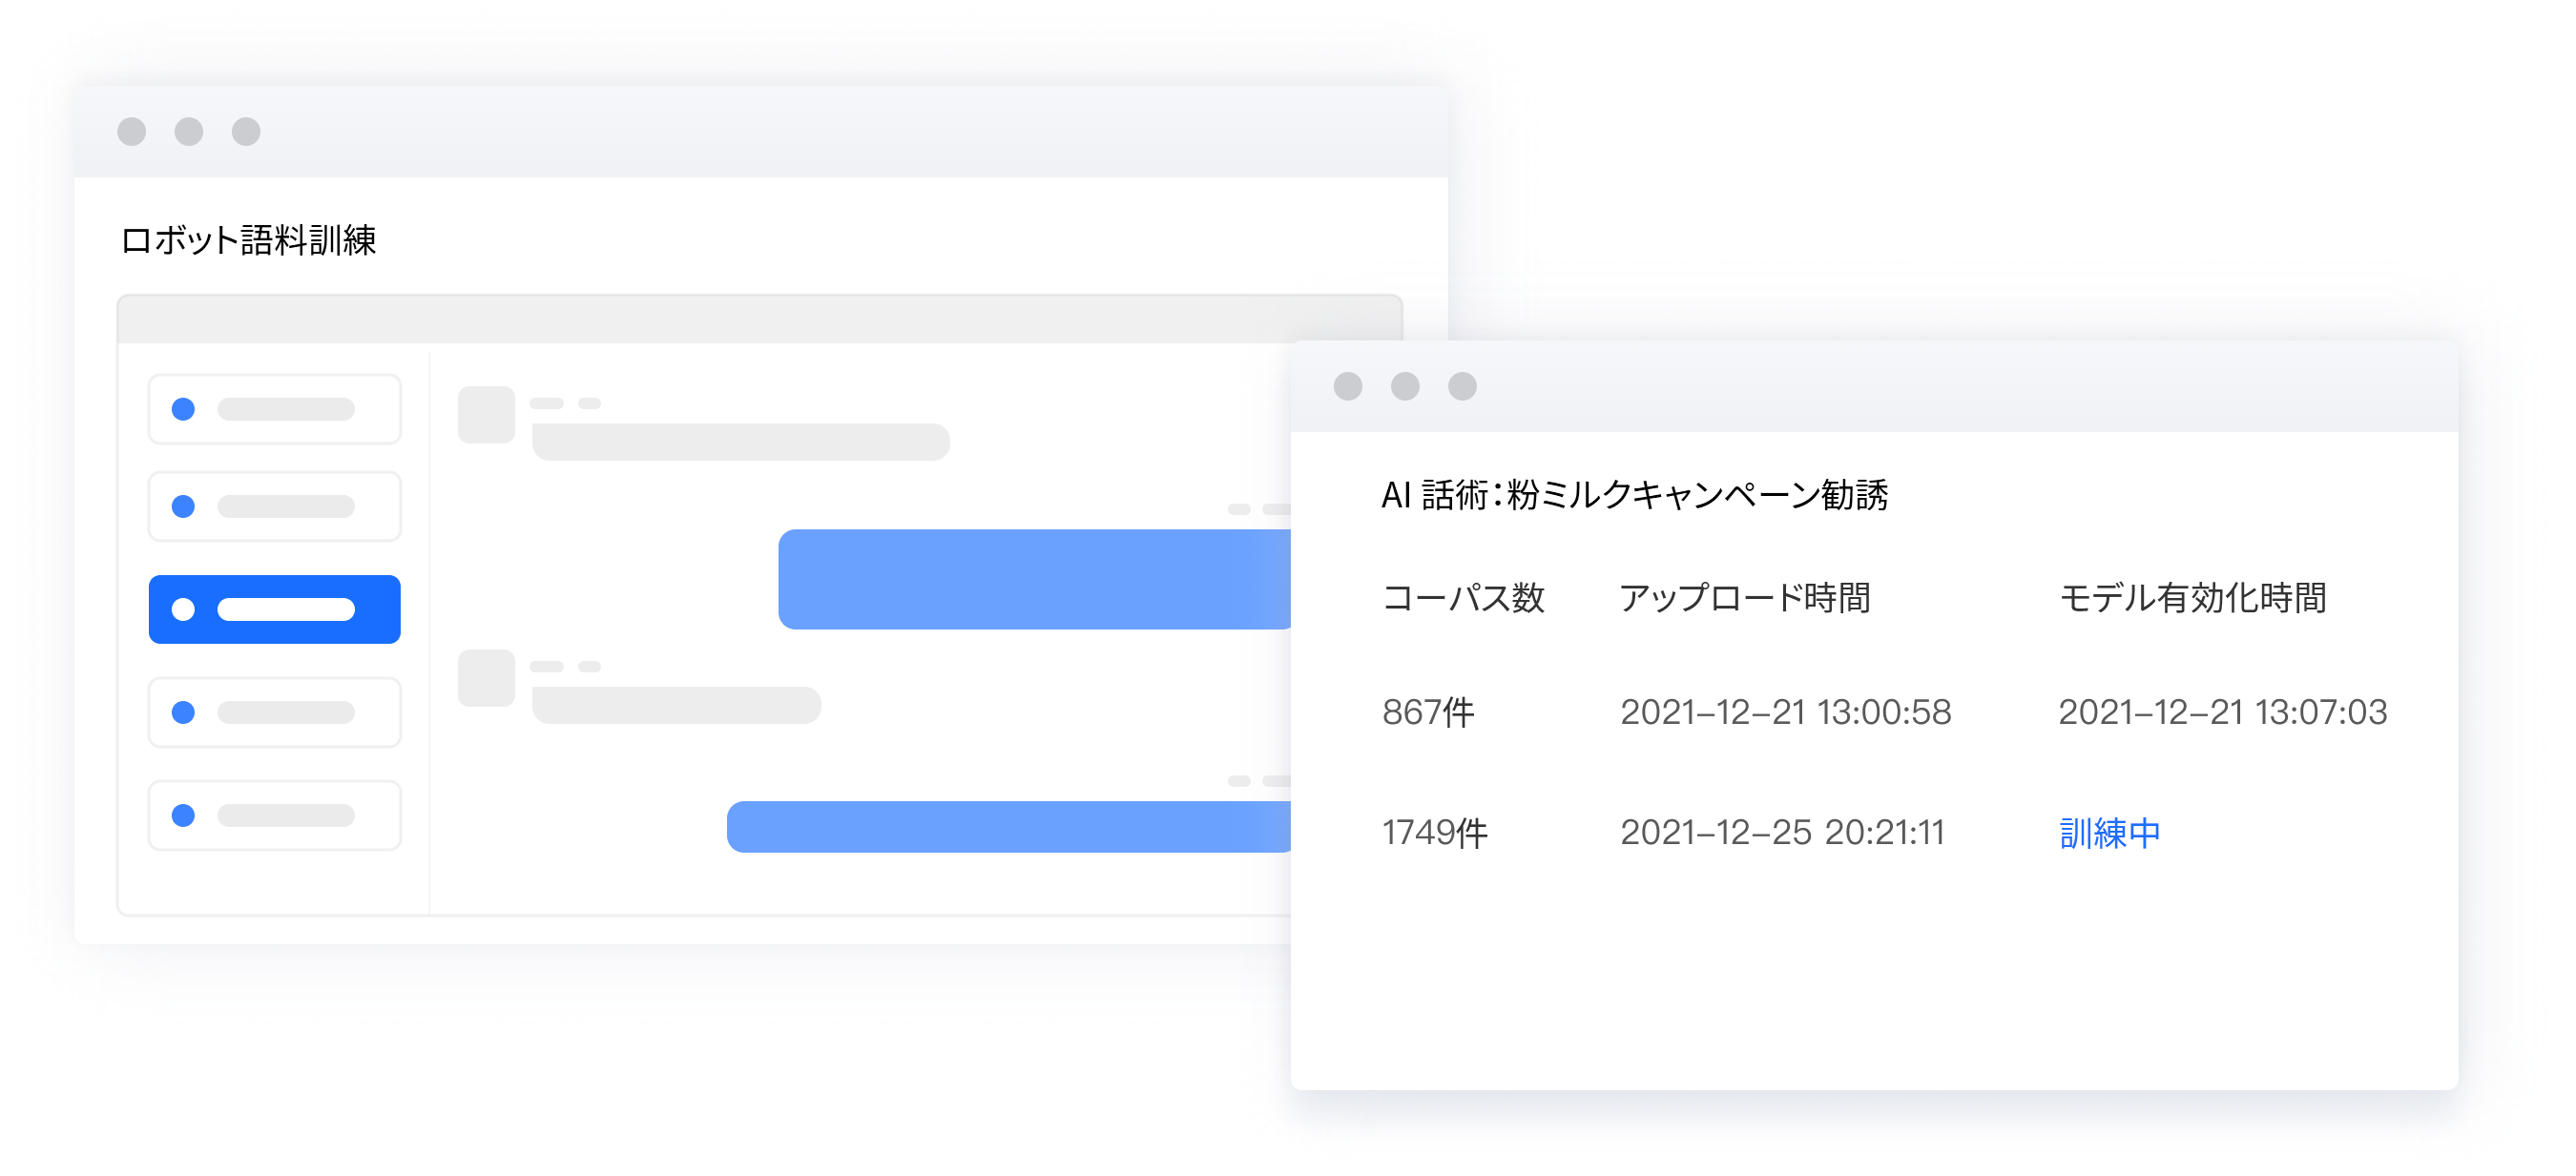This screenshot has width=2576, height=1176.
Task: Click first window dot of front window
Action: tap(1347, 386)
